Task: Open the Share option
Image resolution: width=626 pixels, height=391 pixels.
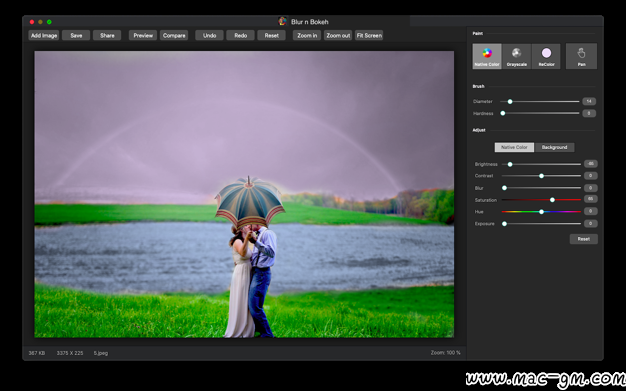Action: 107,36
